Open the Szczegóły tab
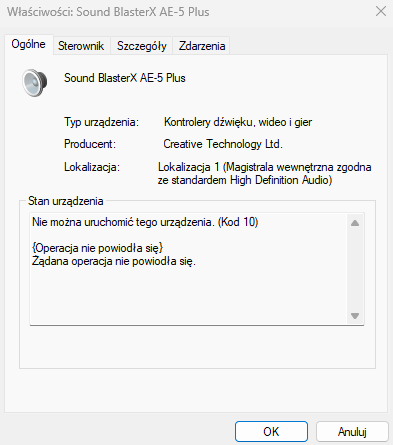Viewport: 393px width, 445px height. coord(142,46)
